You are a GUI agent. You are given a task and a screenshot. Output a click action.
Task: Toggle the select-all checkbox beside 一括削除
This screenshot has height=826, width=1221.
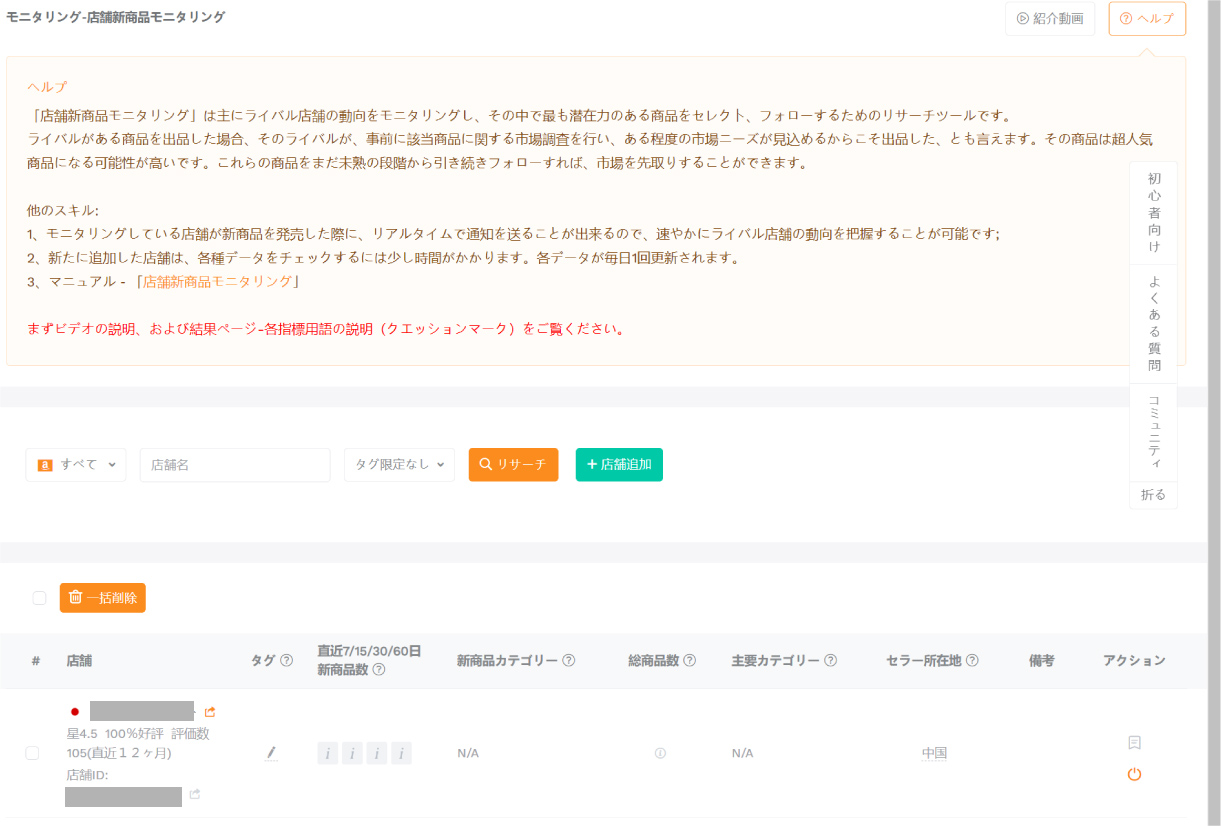click(39, 598)
